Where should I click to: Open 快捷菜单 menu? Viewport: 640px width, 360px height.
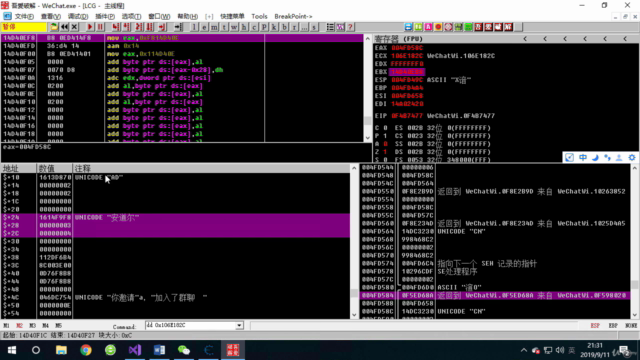point(232,16)
